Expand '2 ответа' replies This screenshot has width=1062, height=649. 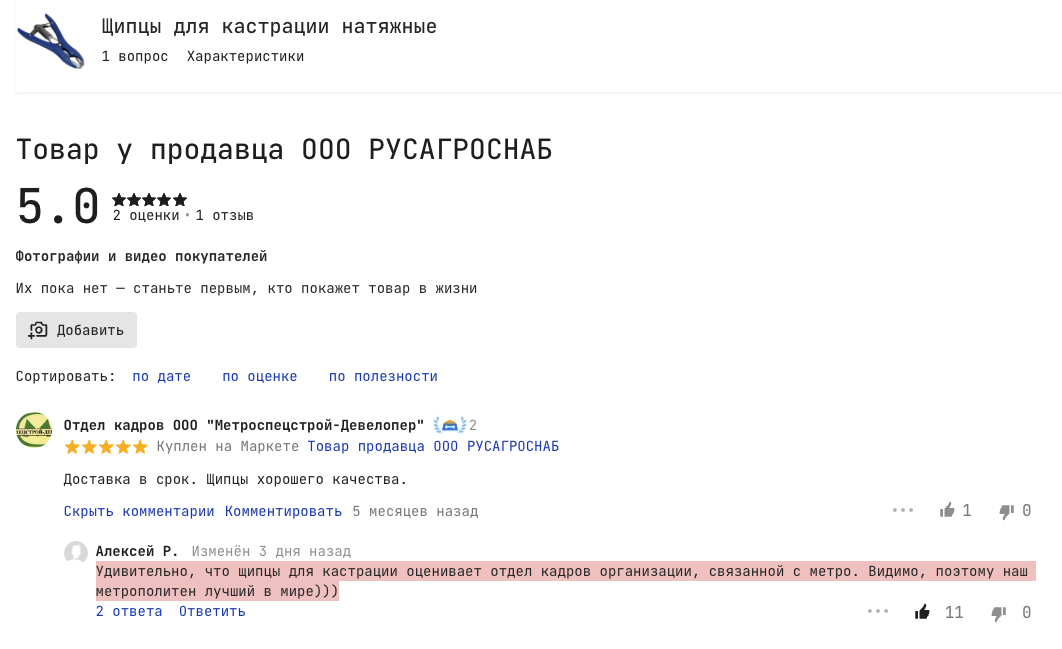[129, 611]
